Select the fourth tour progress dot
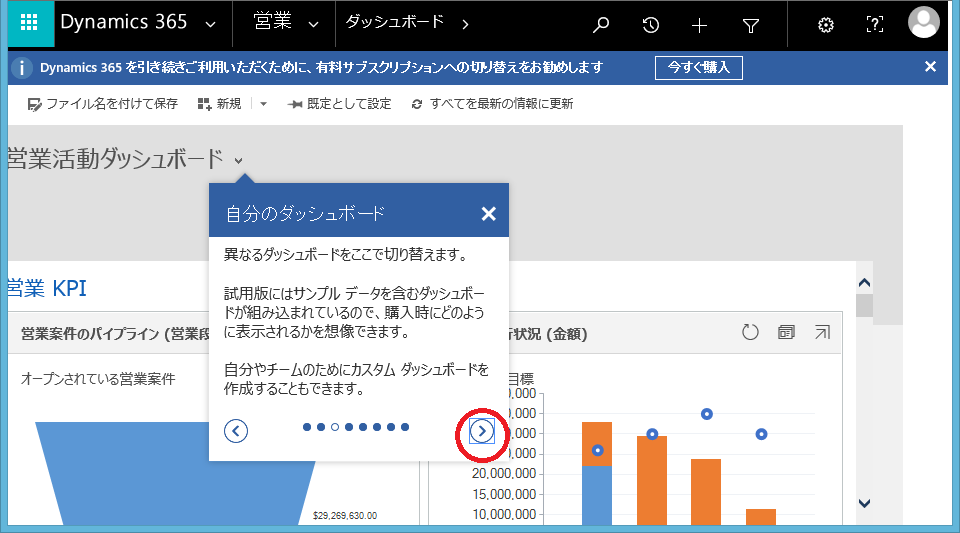The width and height of the screenshot is (960, 533). pyautogui.click(x=349, y=427)
